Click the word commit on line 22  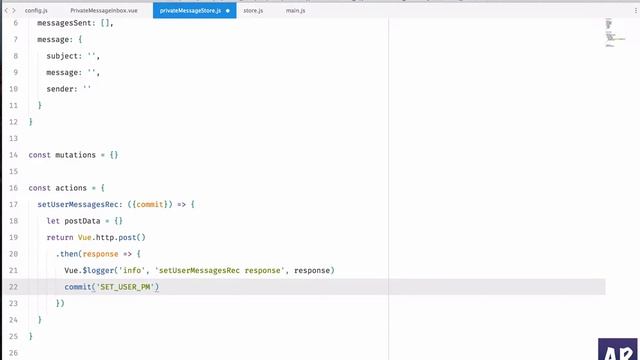(78, 287)
